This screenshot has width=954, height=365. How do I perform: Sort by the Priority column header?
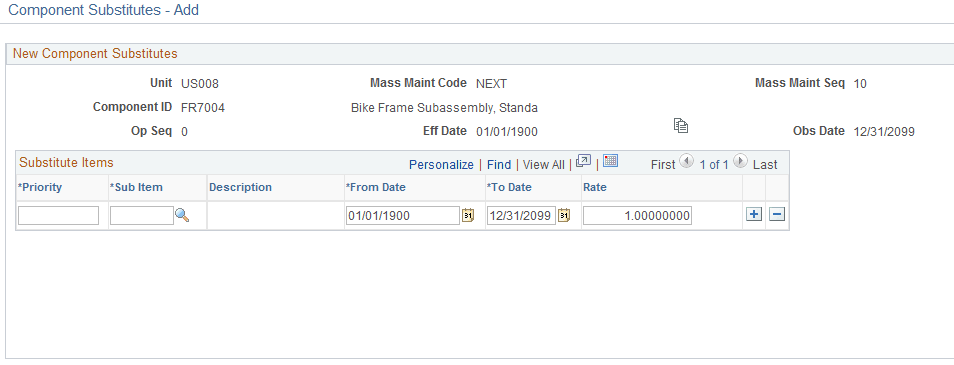(x=40, y=187)
